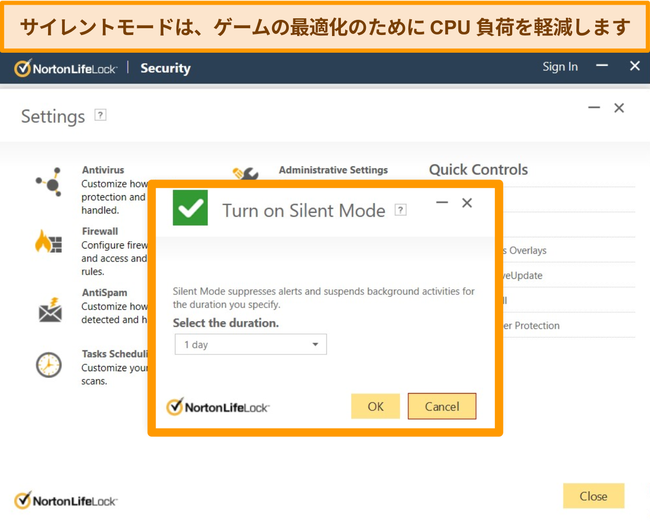Click the Antivirus network icon
This screenshot has height=522, width=650.
click(x=49, y=182)
